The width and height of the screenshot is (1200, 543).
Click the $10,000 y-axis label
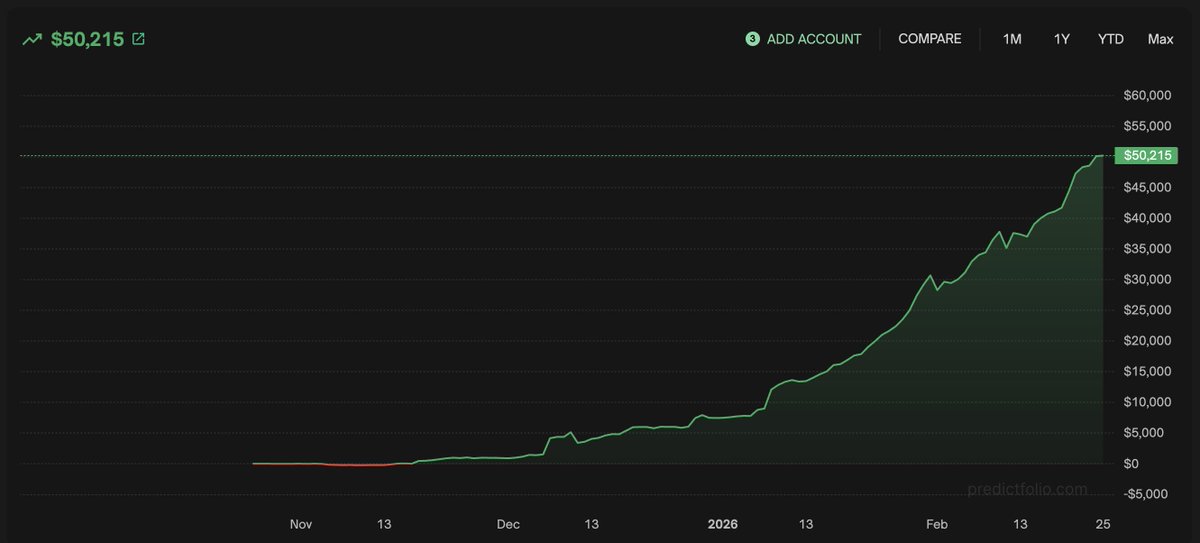click(x=1147, y=402)
